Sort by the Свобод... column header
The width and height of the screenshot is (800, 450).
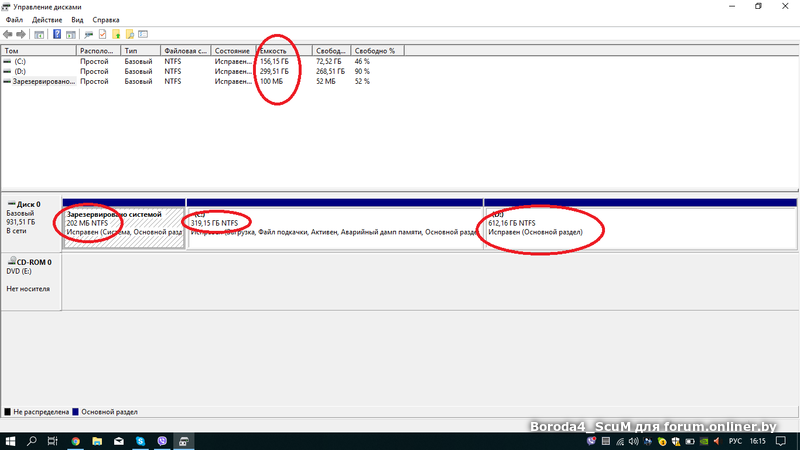pos(332,51)
